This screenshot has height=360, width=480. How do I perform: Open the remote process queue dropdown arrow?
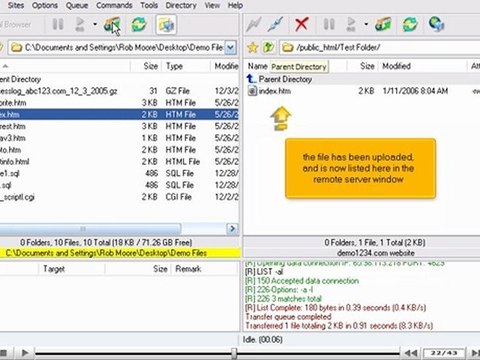coord(366,24)
